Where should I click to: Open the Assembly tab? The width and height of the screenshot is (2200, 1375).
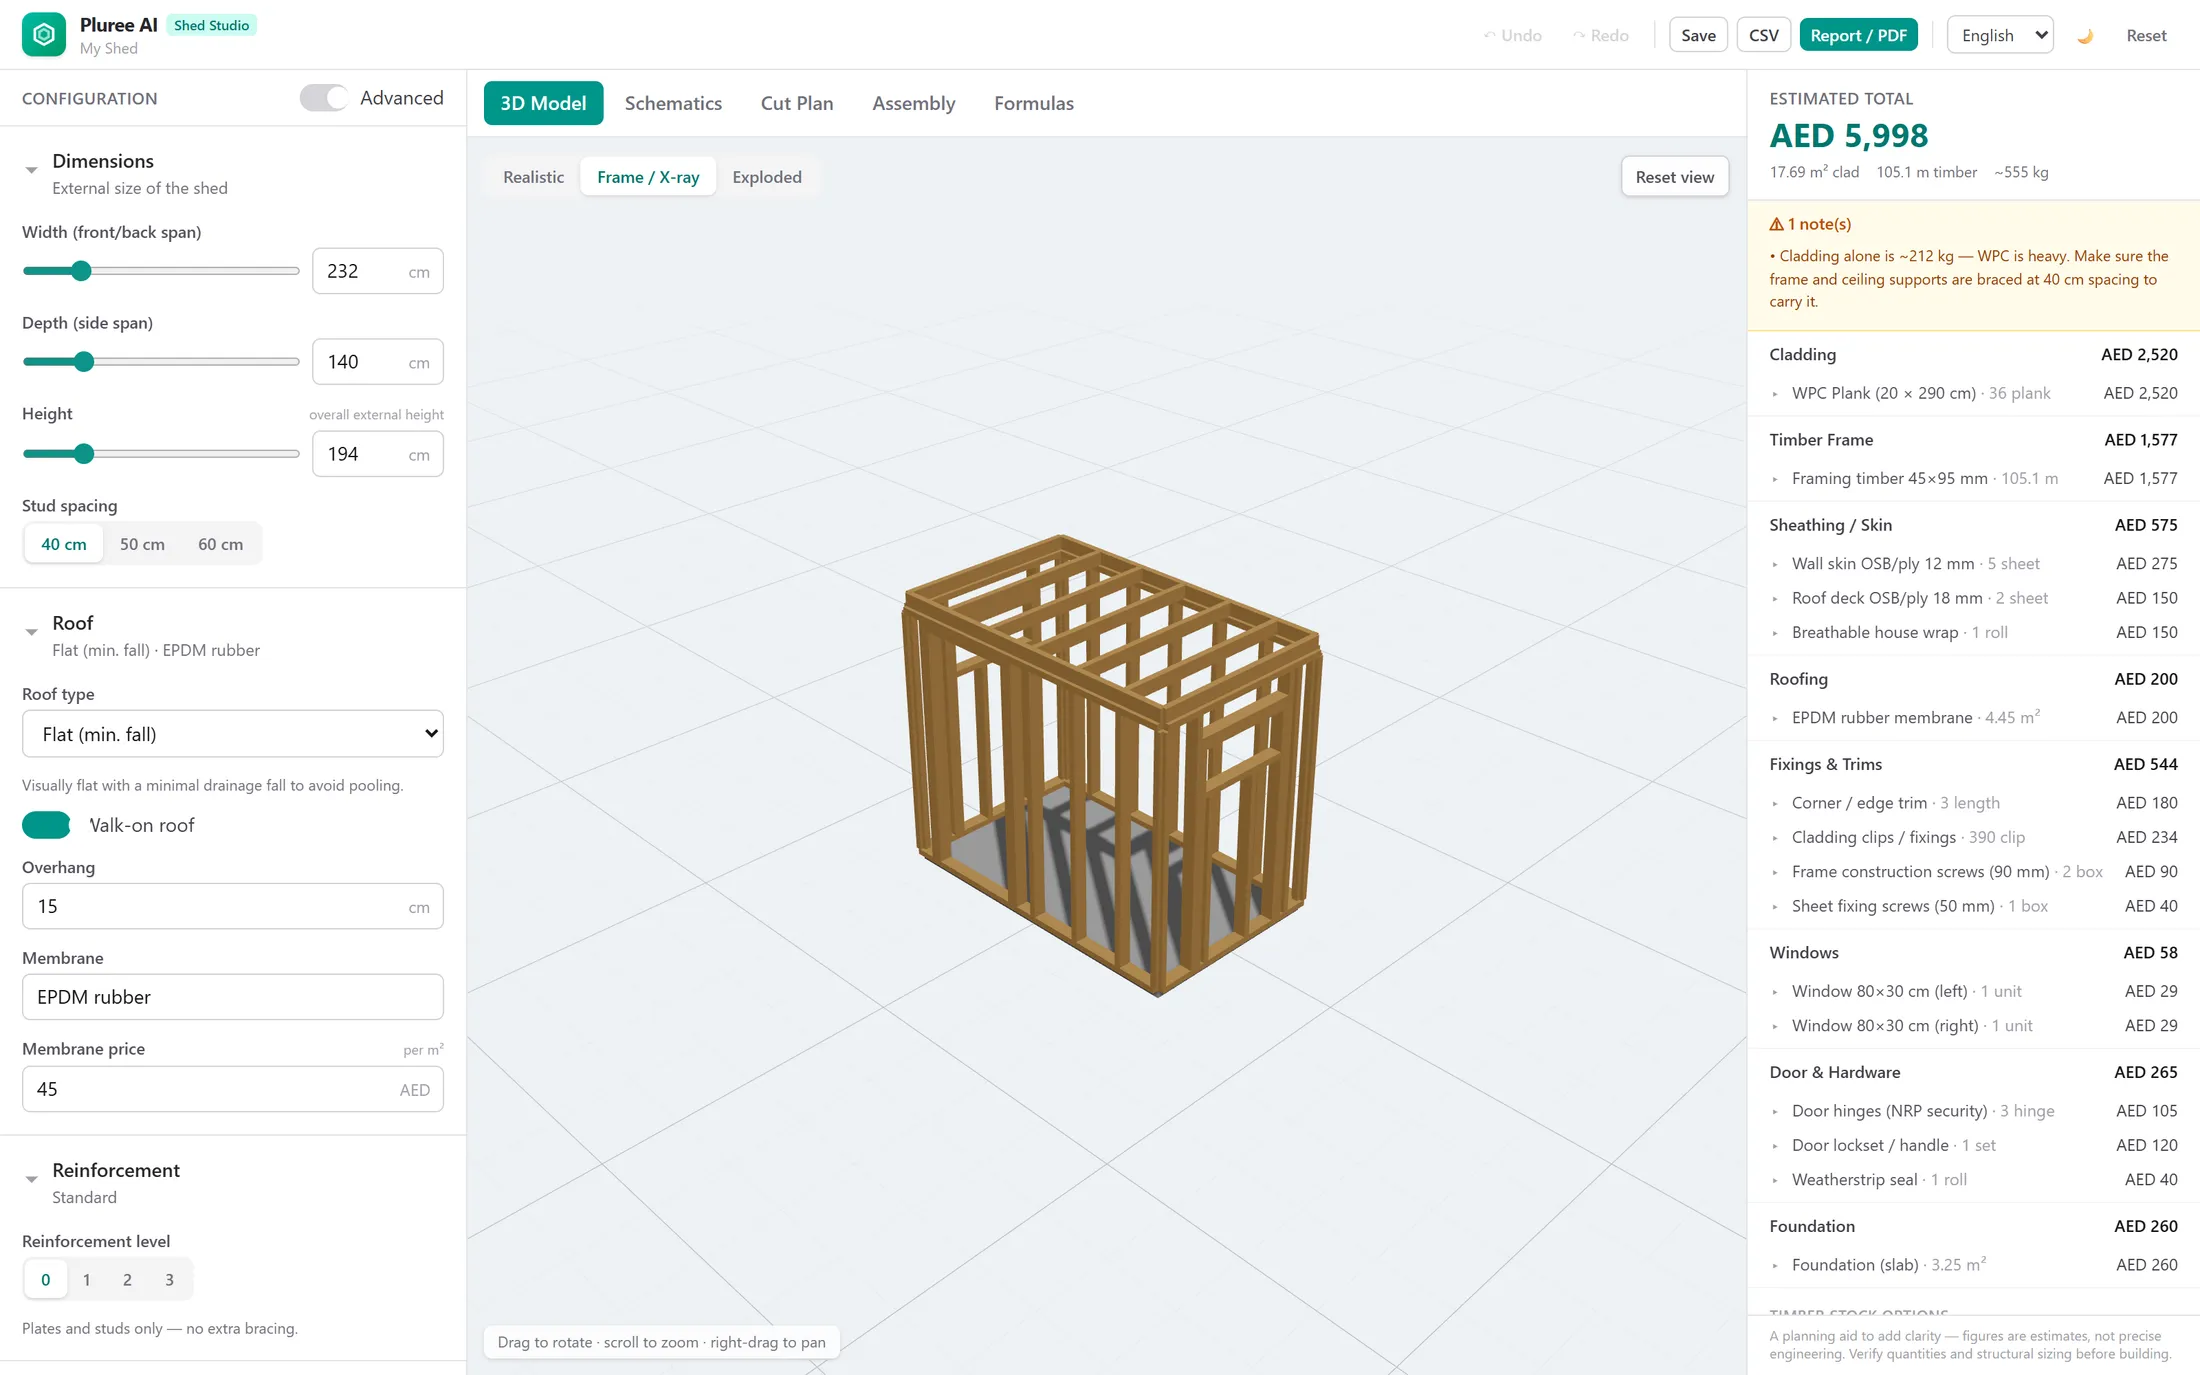913,103
